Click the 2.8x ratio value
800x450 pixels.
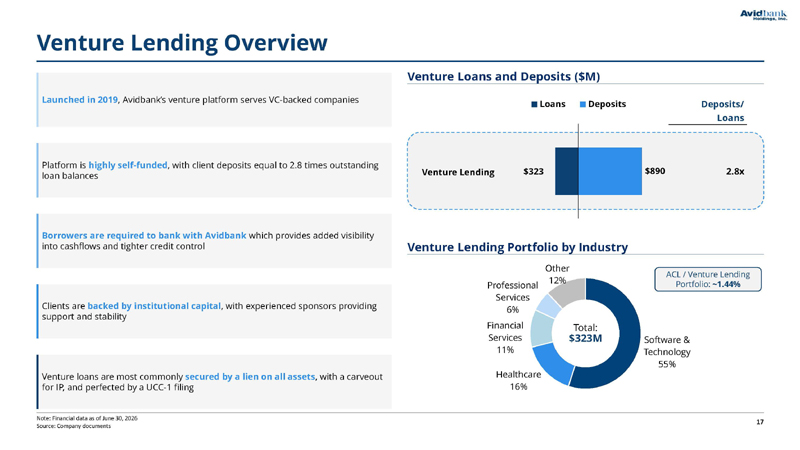735,171
